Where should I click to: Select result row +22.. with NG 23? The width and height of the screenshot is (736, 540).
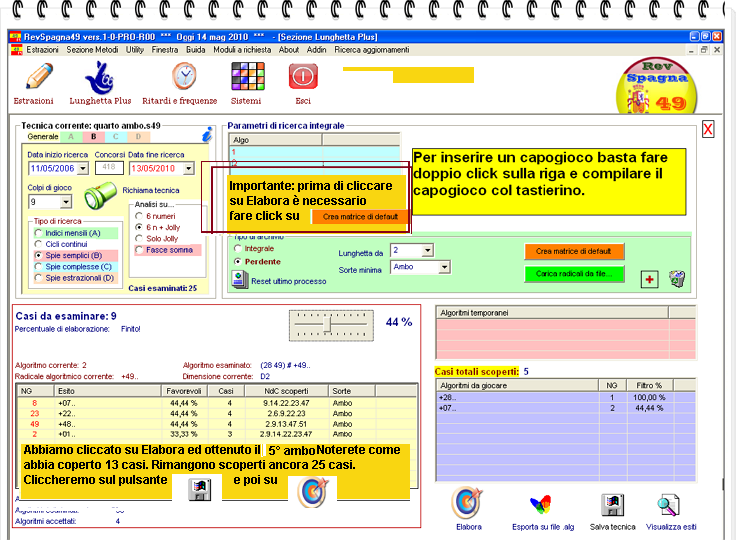click(217, 414)
